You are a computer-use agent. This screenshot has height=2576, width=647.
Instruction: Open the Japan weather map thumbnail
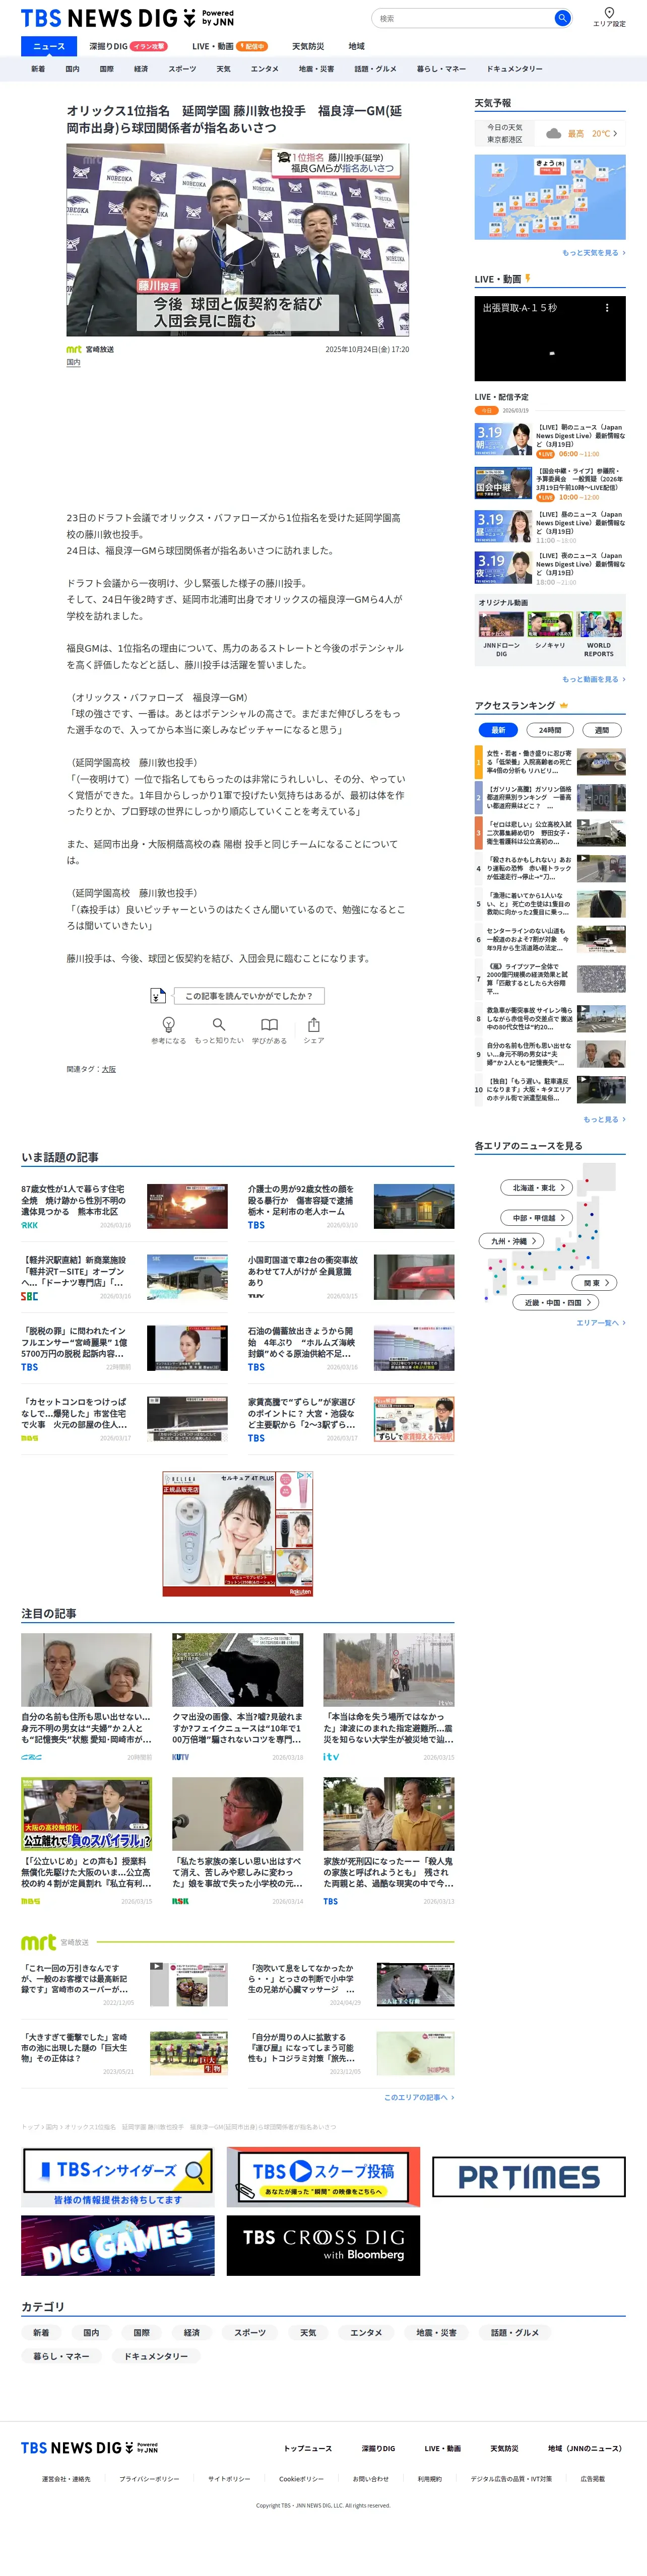pos(550,197)
